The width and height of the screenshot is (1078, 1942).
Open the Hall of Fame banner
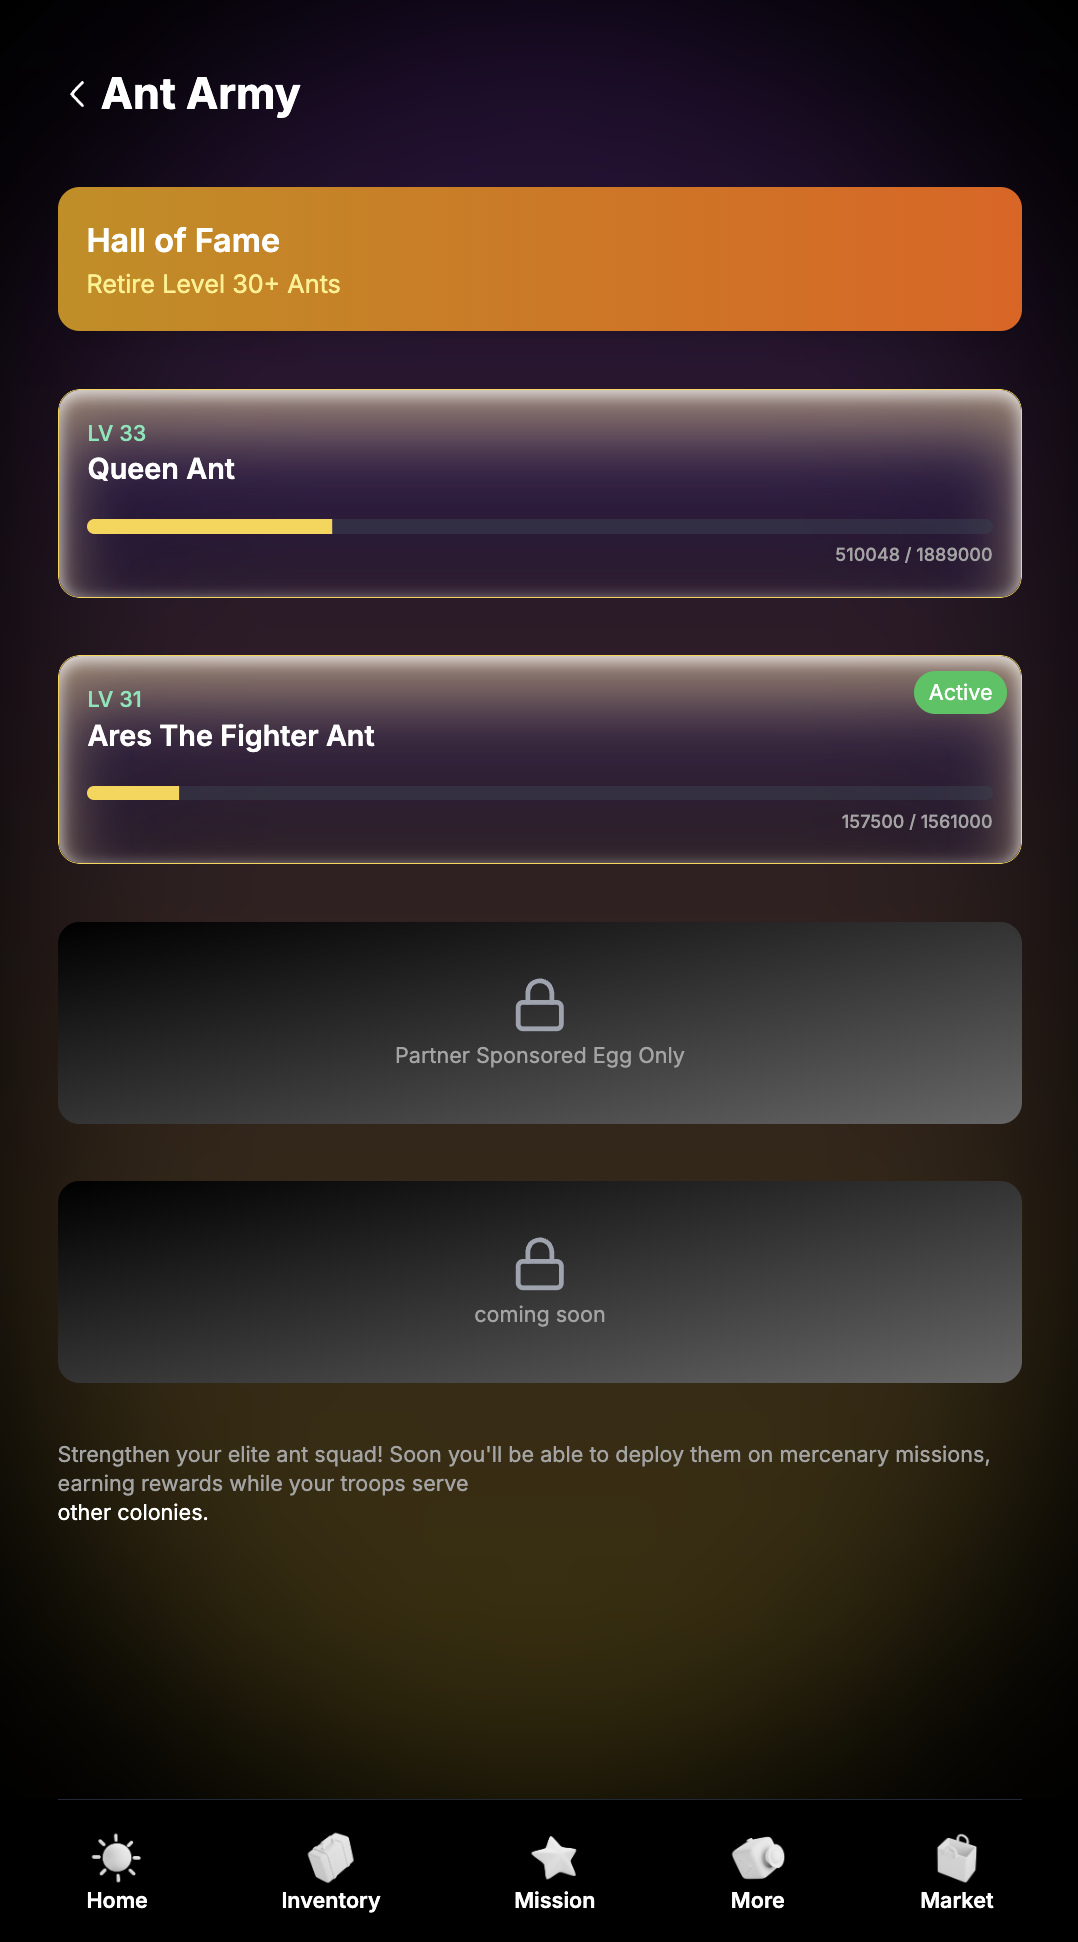click(x=540, y=259)
